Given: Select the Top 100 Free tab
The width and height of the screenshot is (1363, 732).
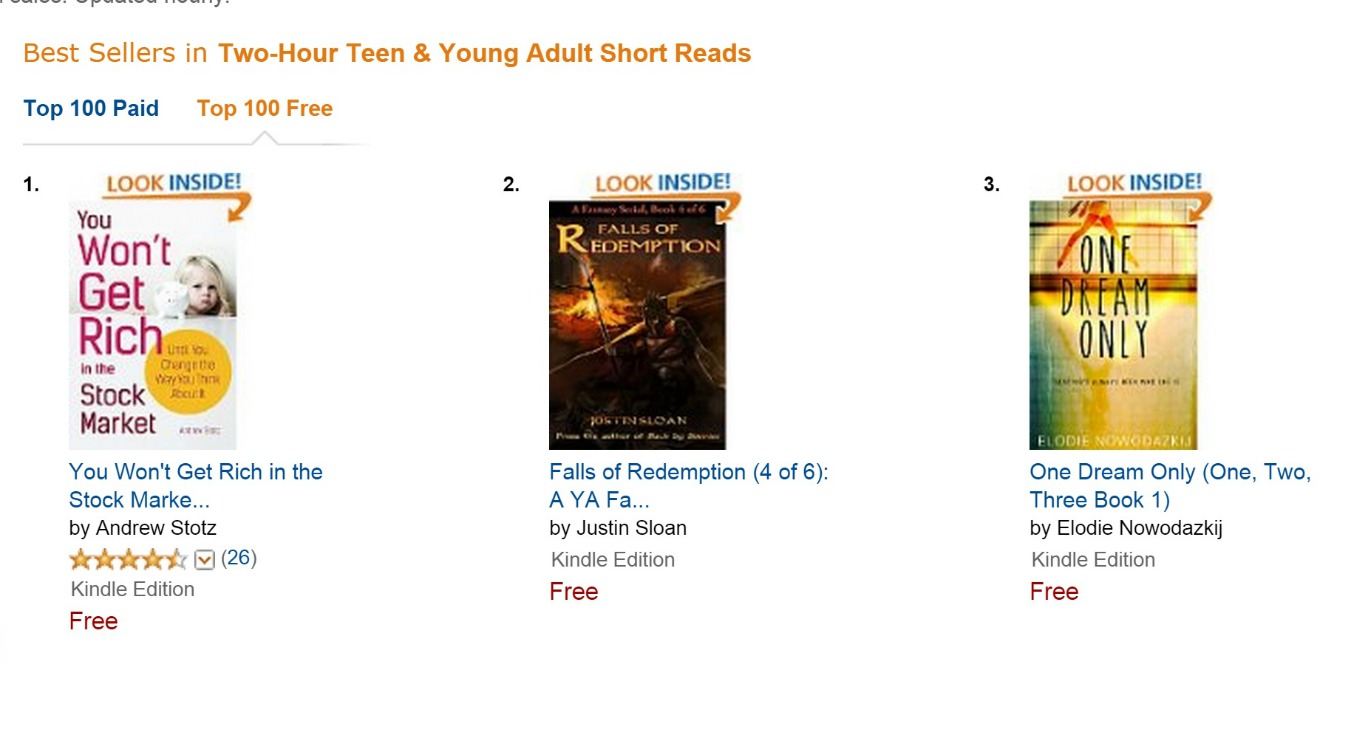Looking at the screenshot, I should click(265, 108).
